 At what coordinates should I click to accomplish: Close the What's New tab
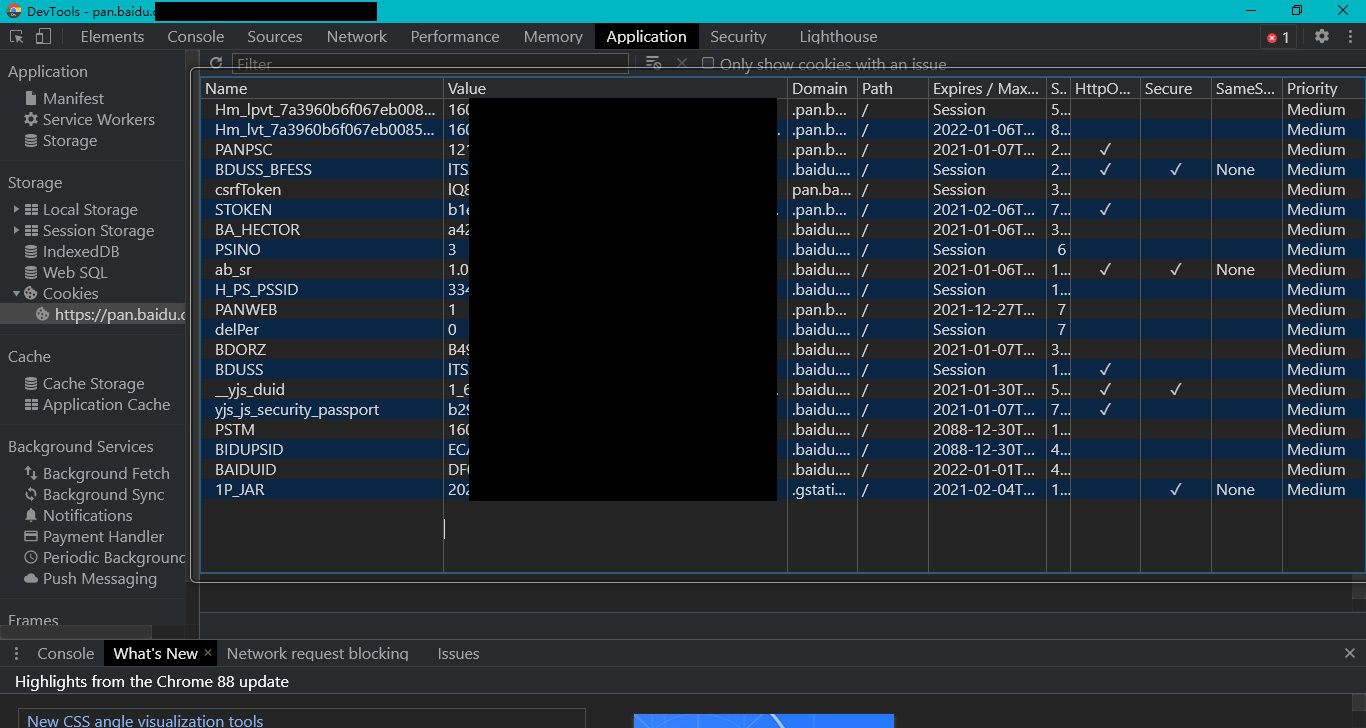click(208, 652)
